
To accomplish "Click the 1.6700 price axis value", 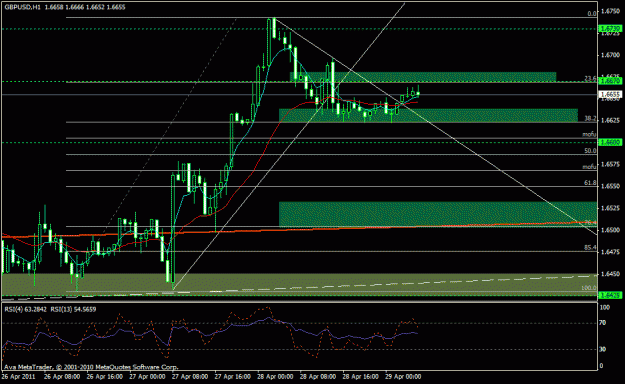I will (x=610, y=55).
